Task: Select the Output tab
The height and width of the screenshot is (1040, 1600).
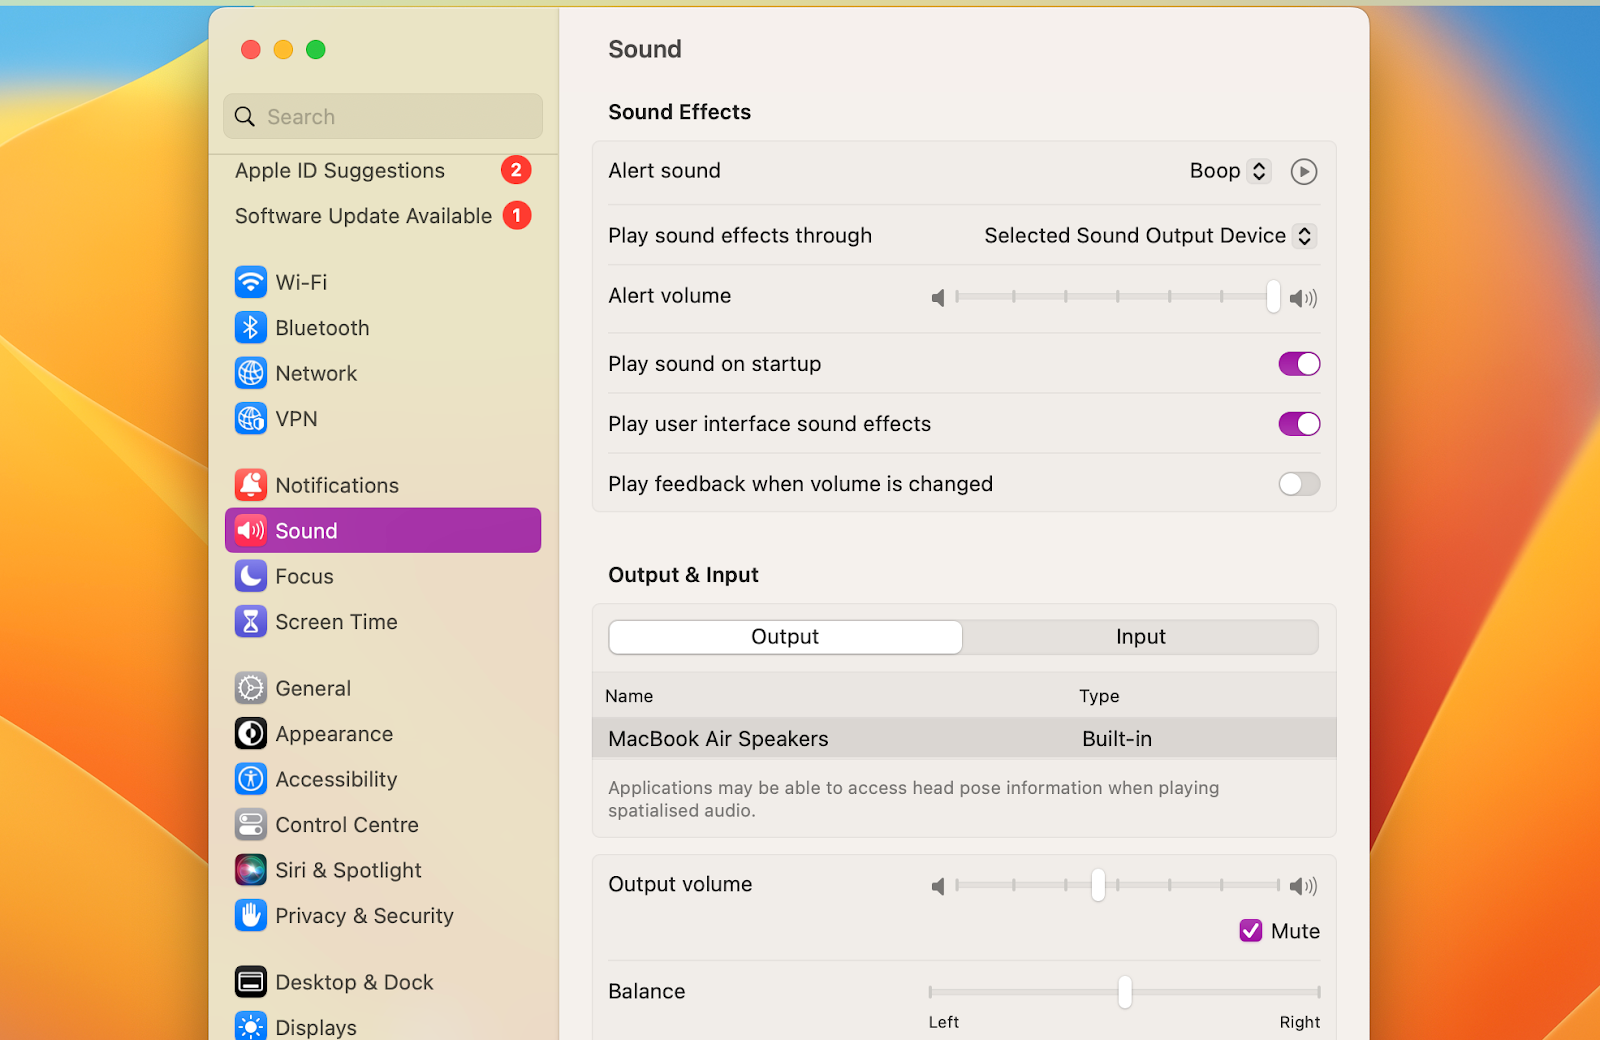Action: point(784,636)
